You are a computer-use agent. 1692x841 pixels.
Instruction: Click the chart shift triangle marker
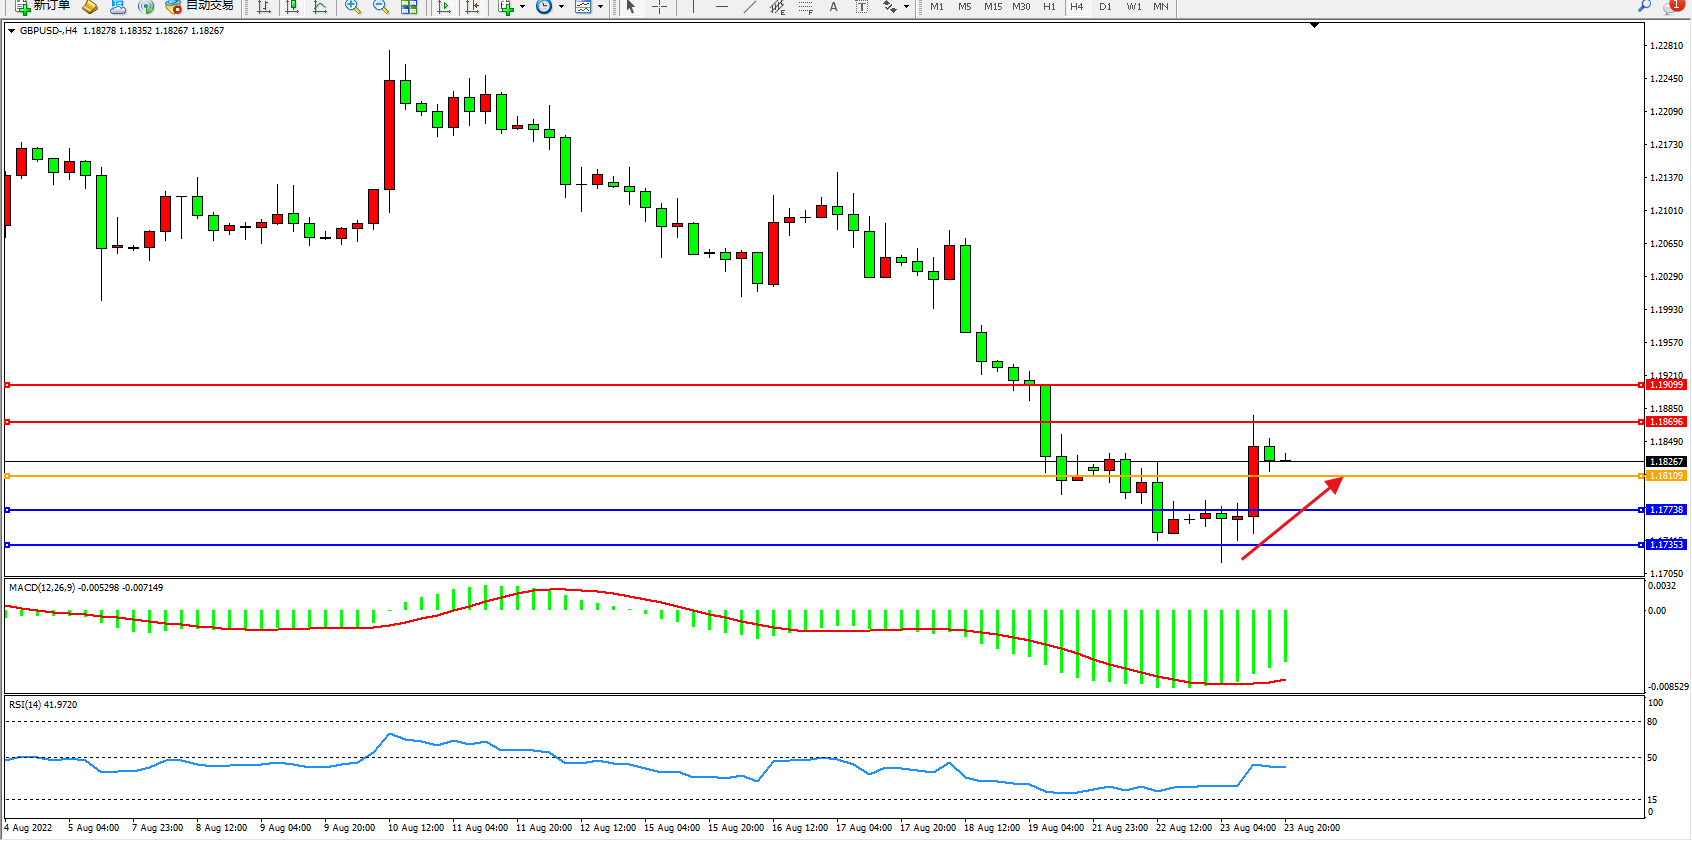click(1314, 26)
